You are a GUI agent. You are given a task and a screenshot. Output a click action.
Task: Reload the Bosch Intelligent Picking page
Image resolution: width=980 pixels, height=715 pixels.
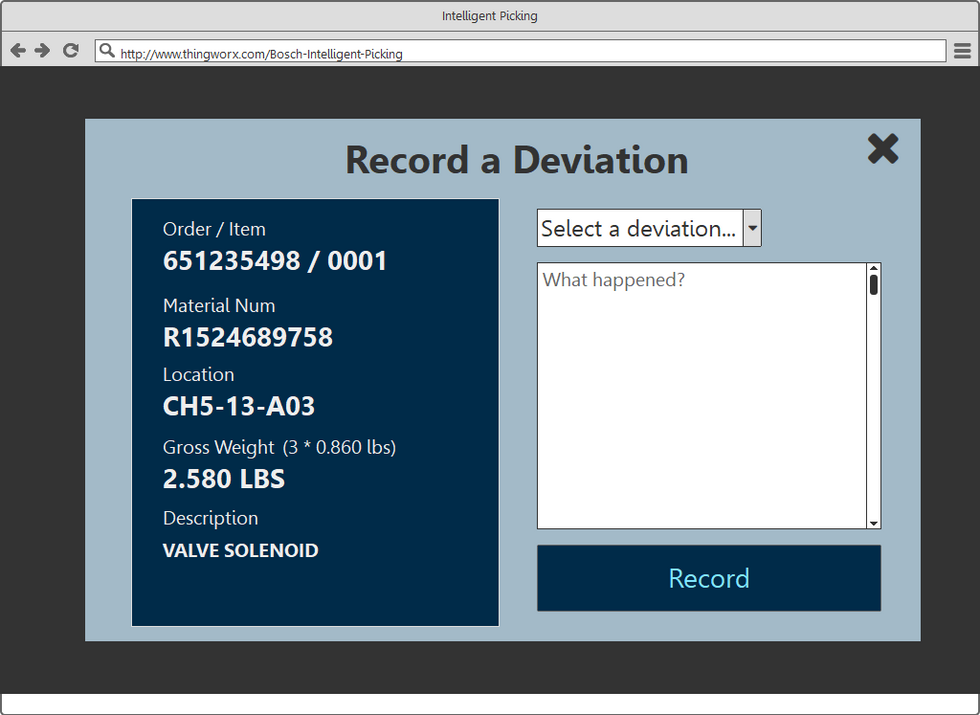(x=70, y=50)
